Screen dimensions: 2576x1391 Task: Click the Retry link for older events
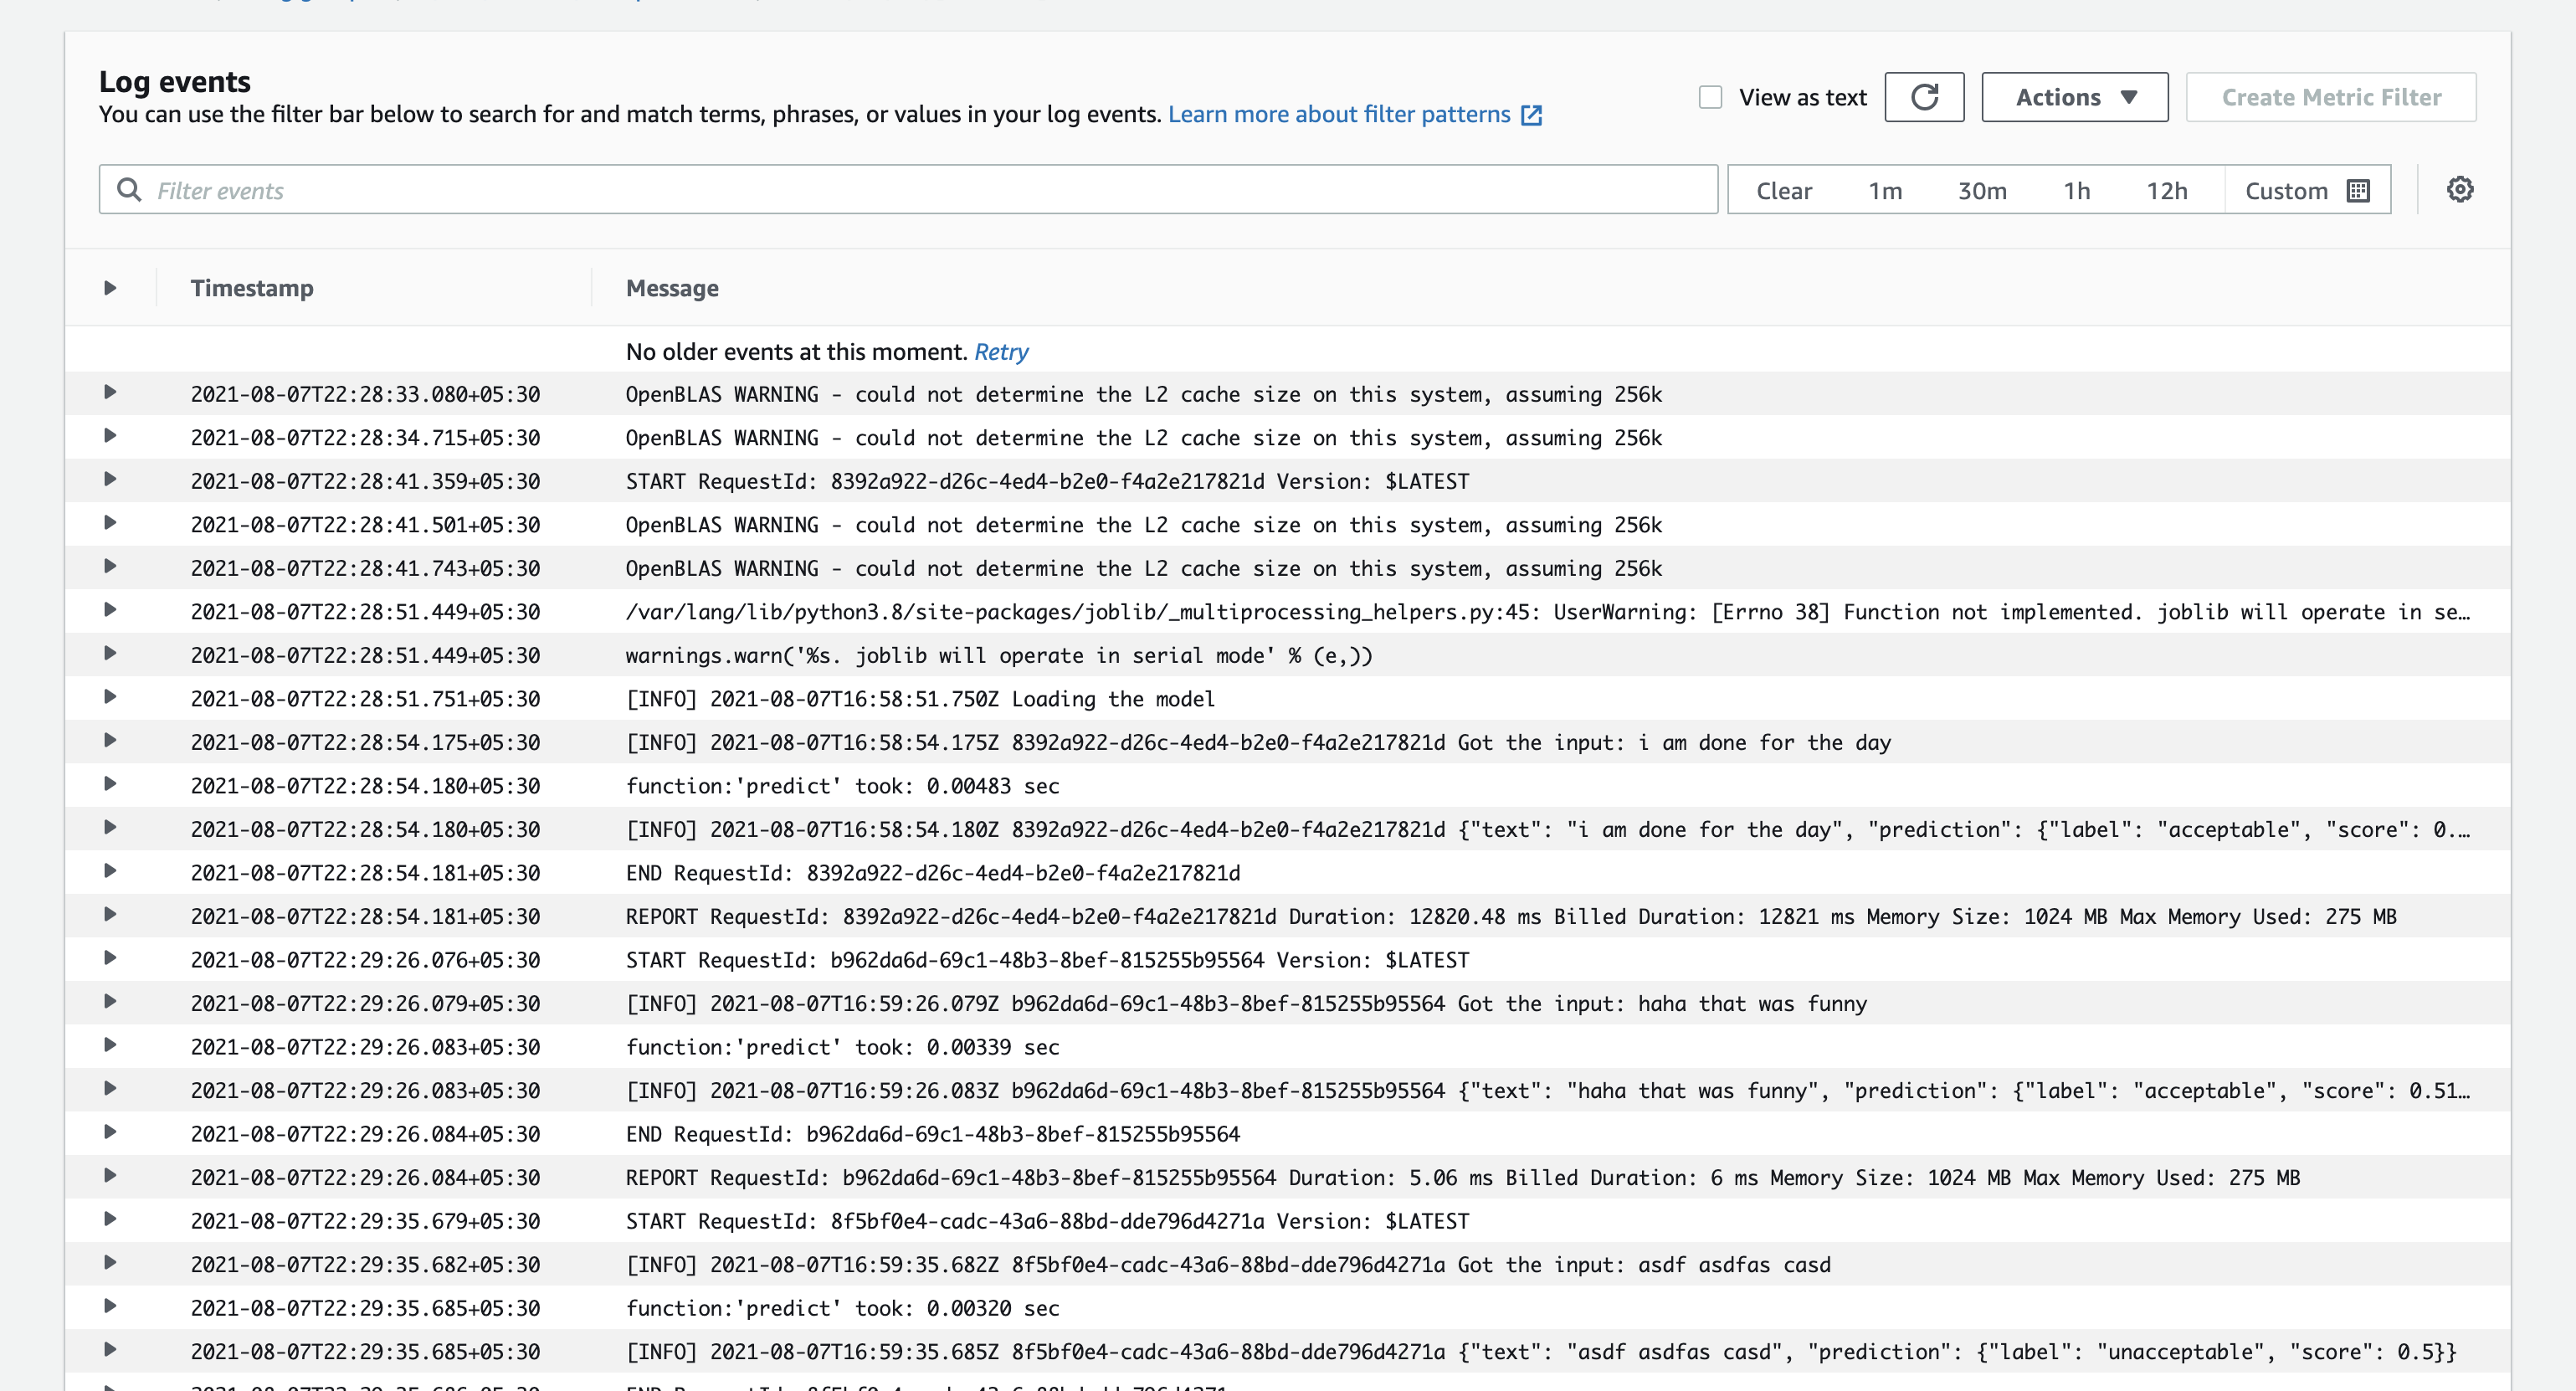(1000, 352)
